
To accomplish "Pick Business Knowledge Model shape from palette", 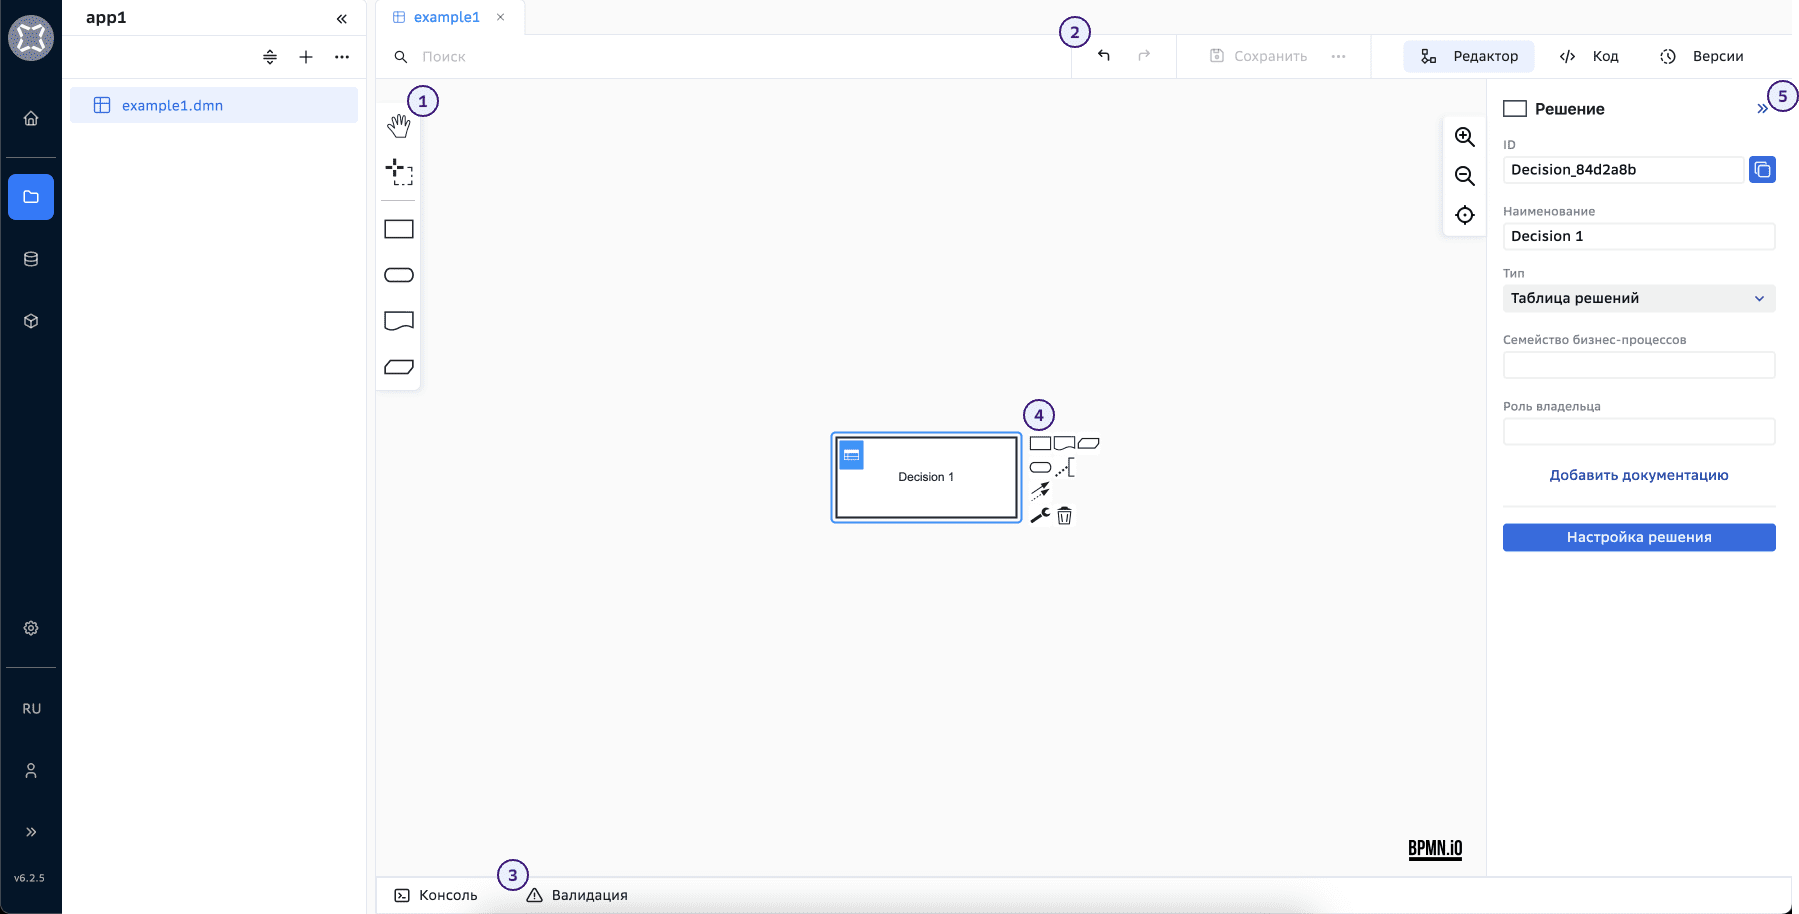I will coord(399,367).
